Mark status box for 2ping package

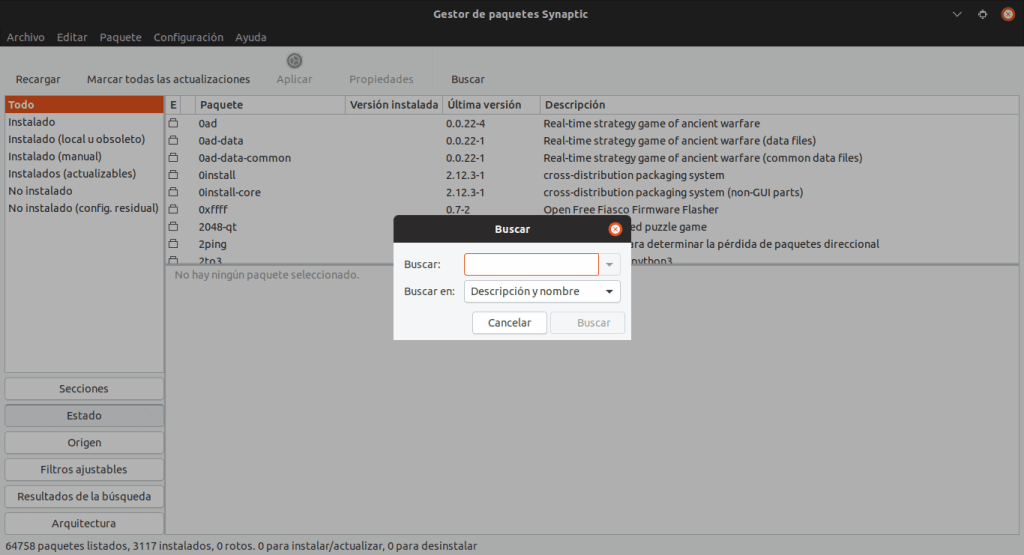(173, 244)
